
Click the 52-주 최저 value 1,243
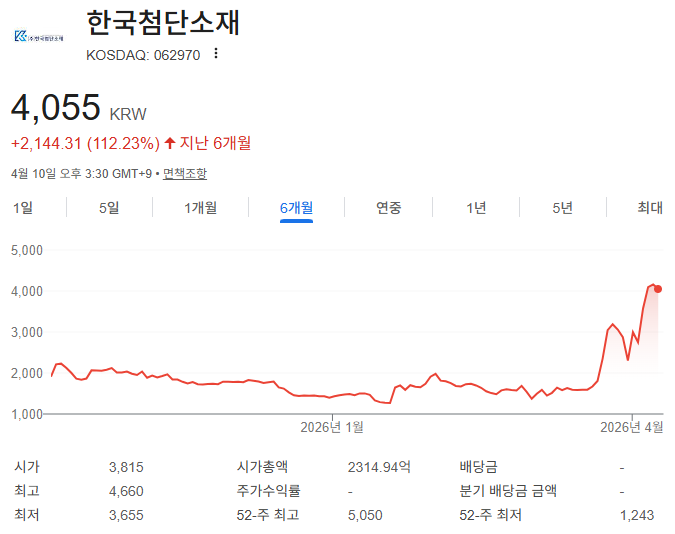point(637,515)
